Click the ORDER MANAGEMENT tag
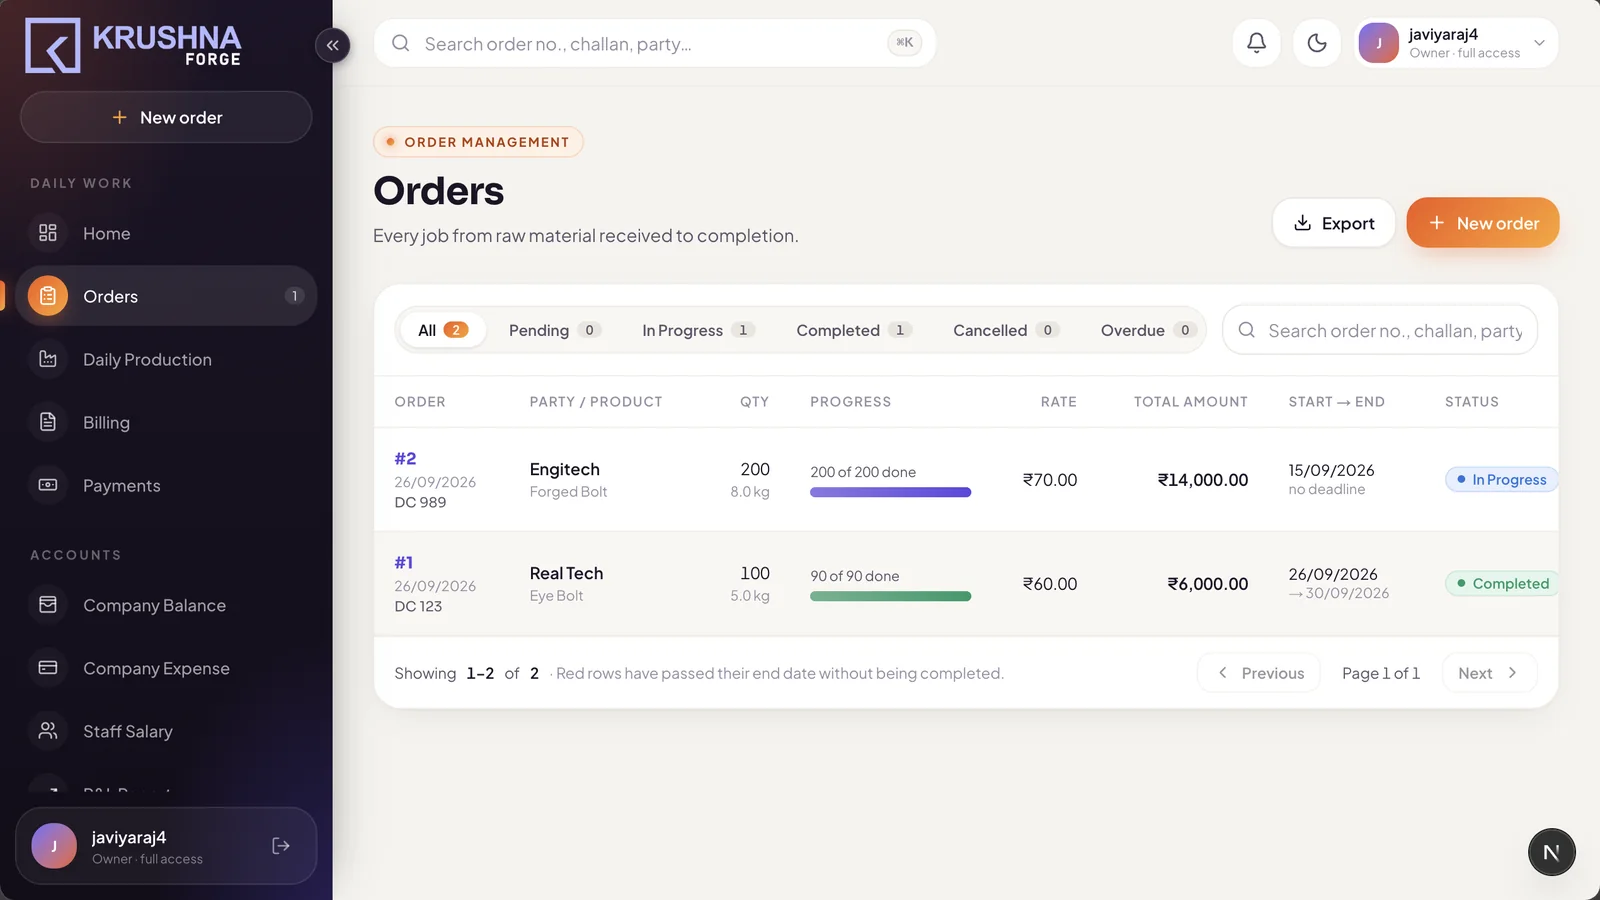 point(478,142)
